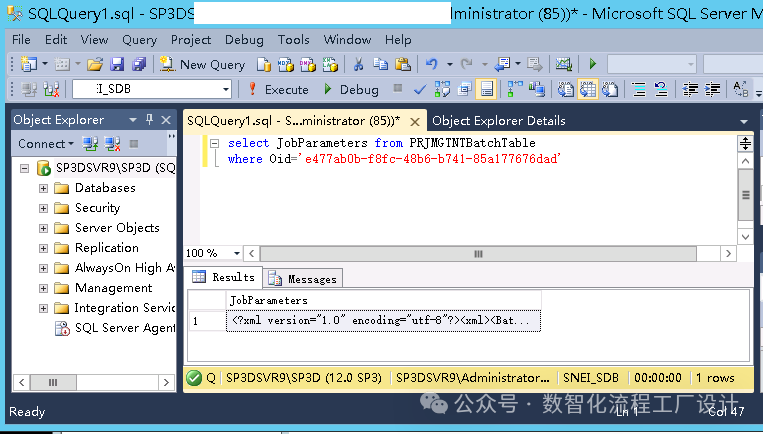Click Comment Out Selected Lines icon
Image resolution: width=763 pixels, height=434 pixels.
coord(638,90)
